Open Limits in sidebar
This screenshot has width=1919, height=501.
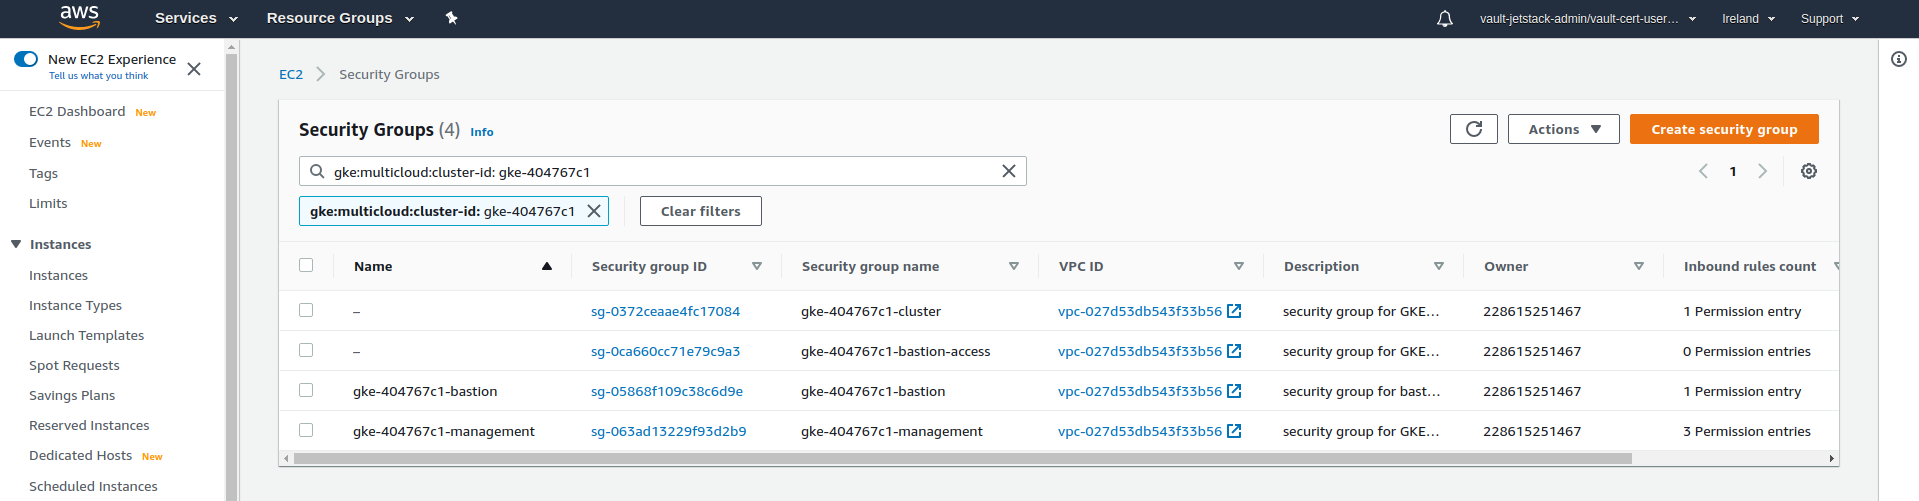point(48,203)
